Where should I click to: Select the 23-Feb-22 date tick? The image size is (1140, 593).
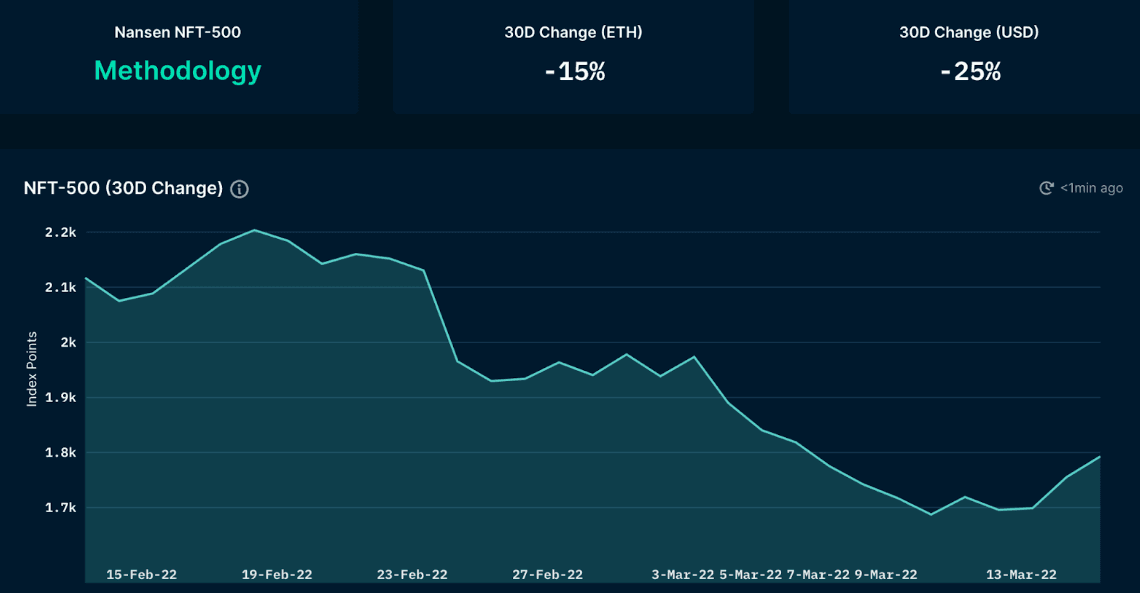412,574
